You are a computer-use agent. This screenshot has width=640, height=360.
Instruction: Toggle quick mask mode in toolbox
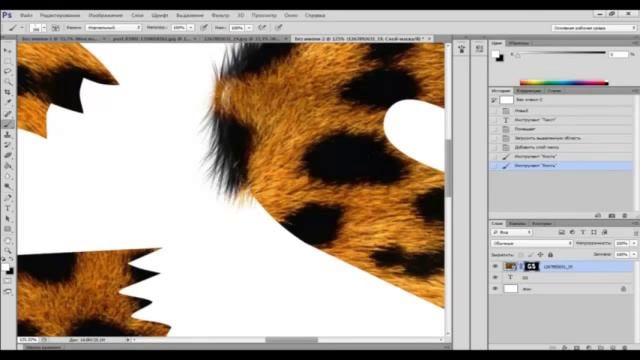pyautogui.click(x=7, y=281)
